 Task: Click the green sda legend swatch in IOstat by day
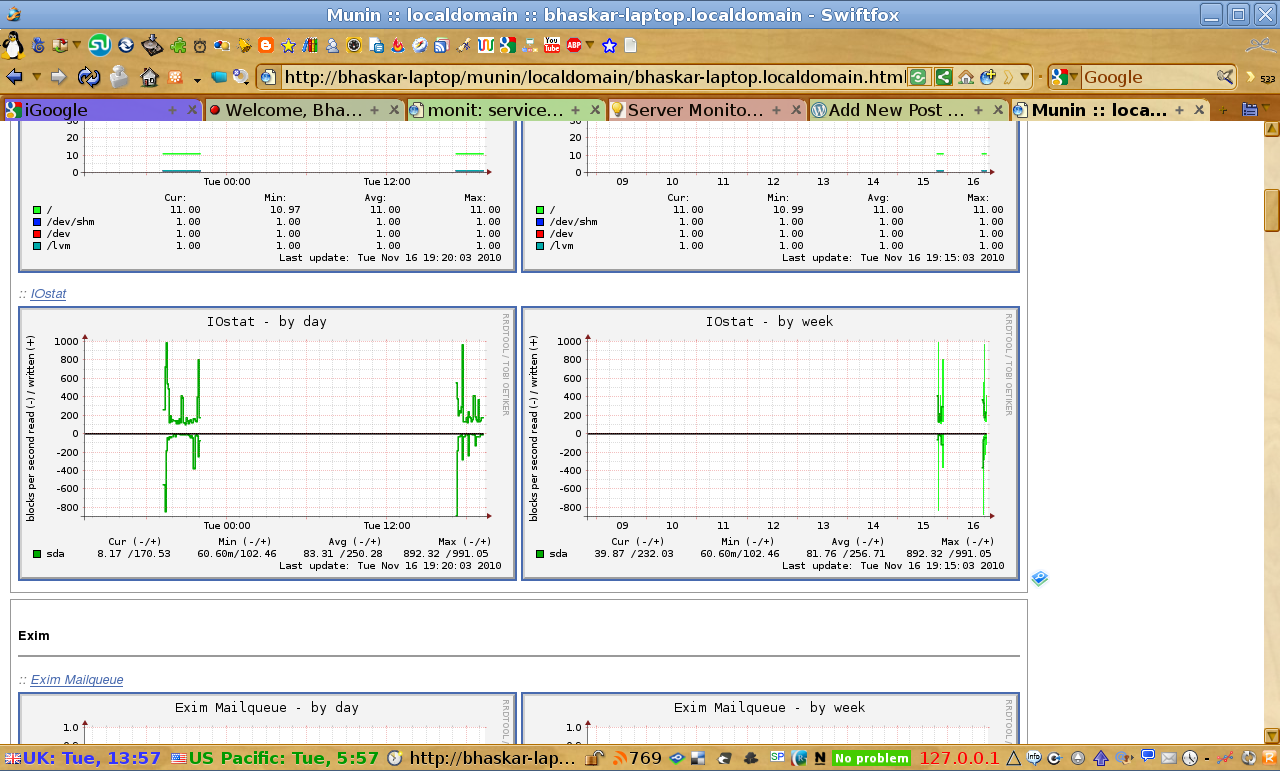pos(37,553)
